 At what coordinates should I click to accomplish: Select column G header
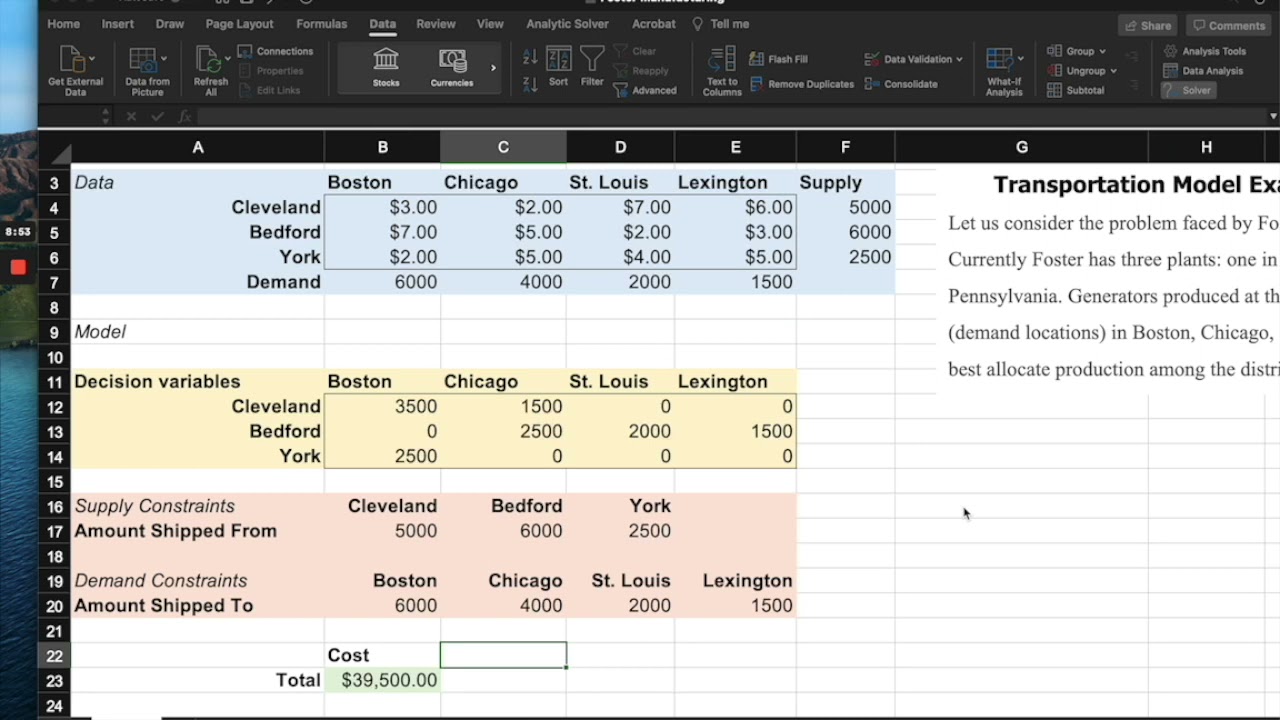(1021, 147)
